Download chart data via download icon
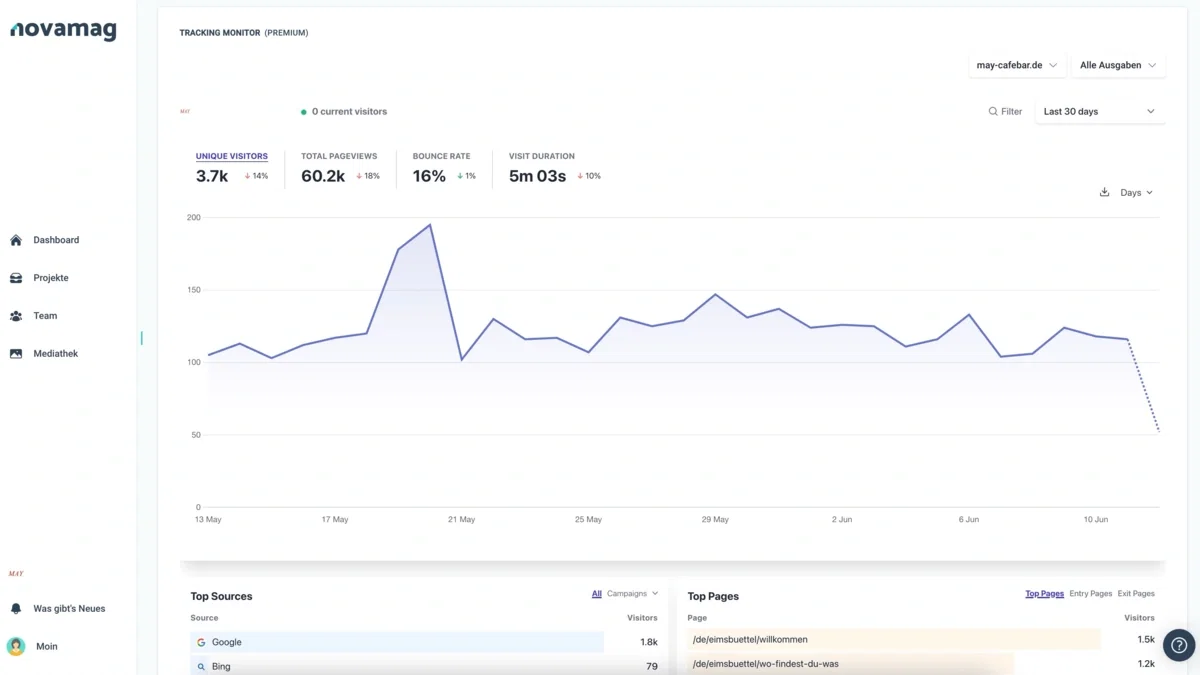 point(1104,192)
